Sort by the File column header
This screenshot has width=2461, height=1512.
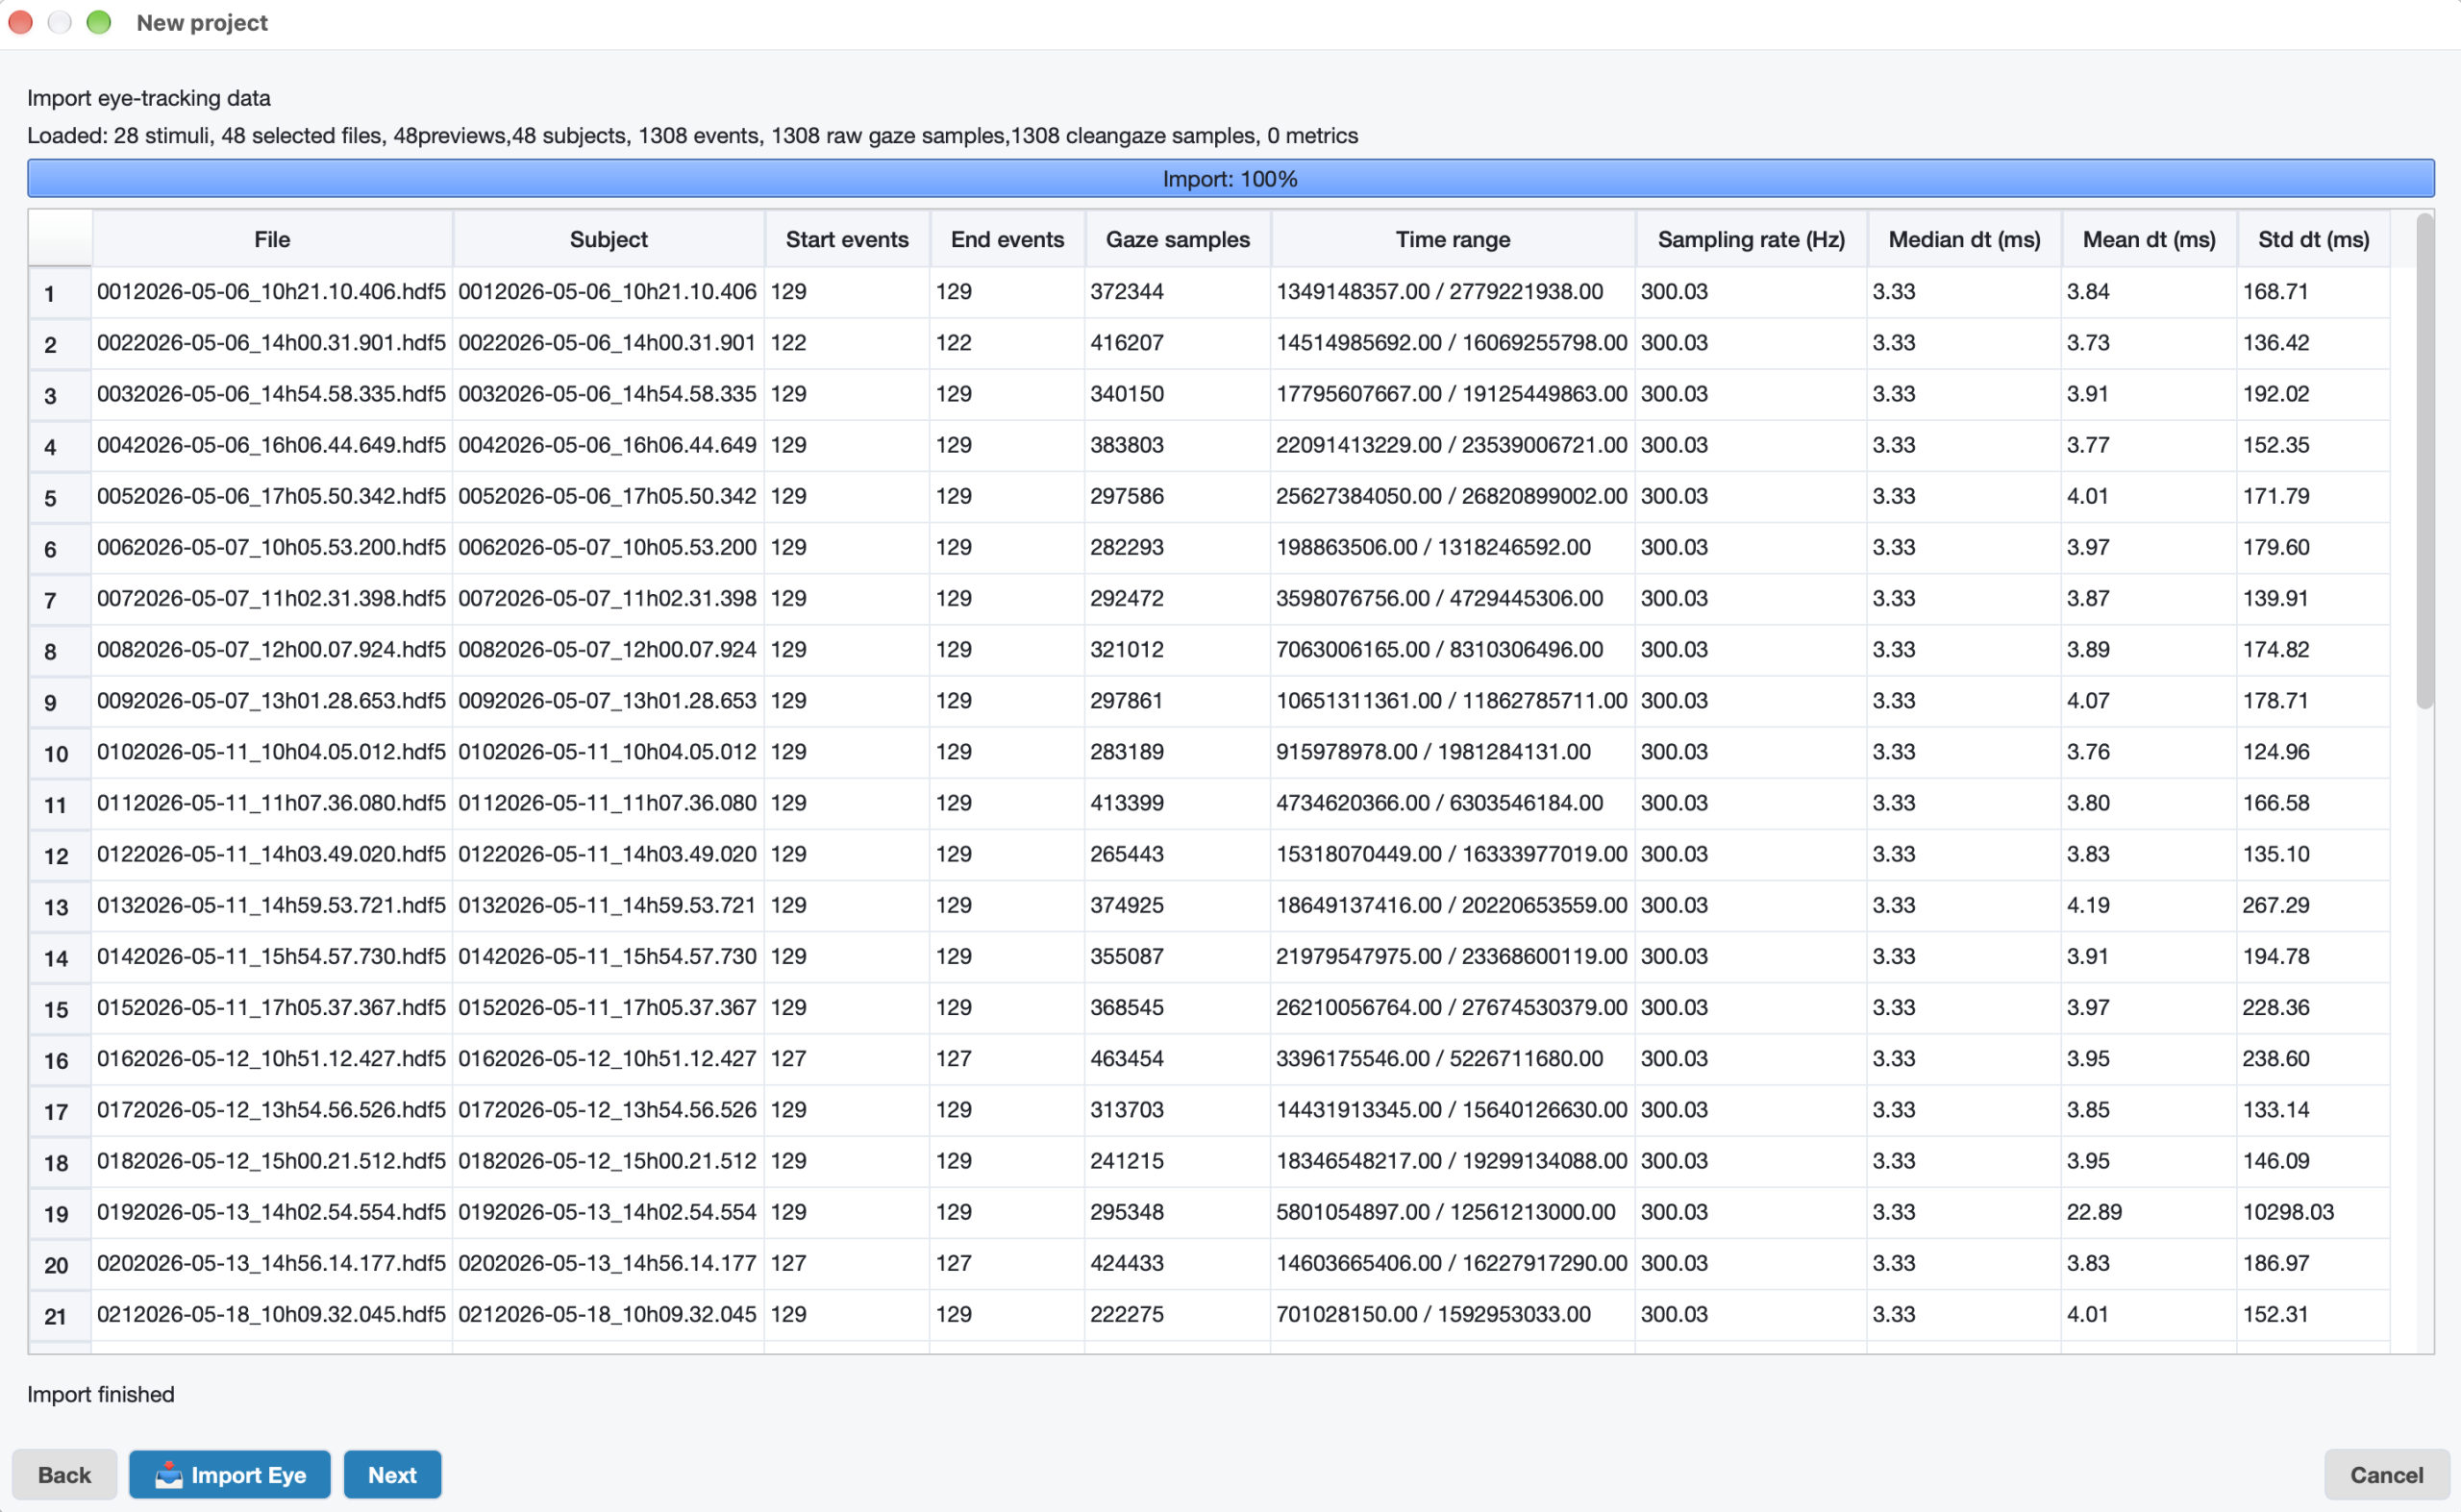pos(272,239)
